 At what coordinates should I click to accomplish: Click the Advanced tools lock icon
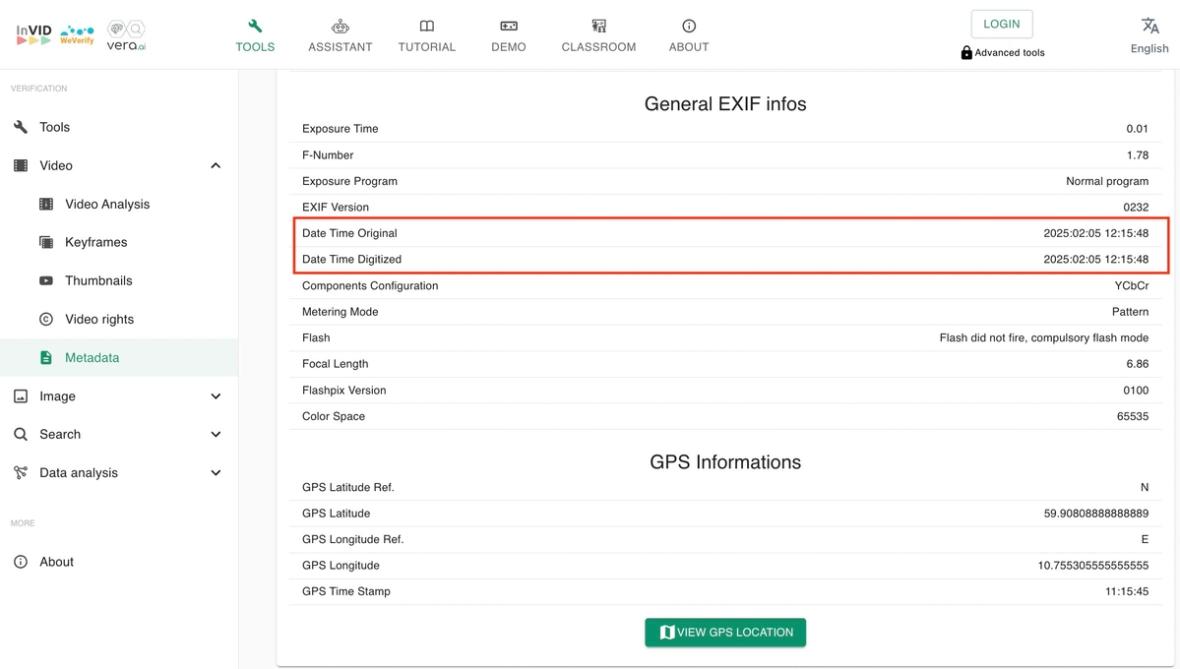(x=966, y=53)
